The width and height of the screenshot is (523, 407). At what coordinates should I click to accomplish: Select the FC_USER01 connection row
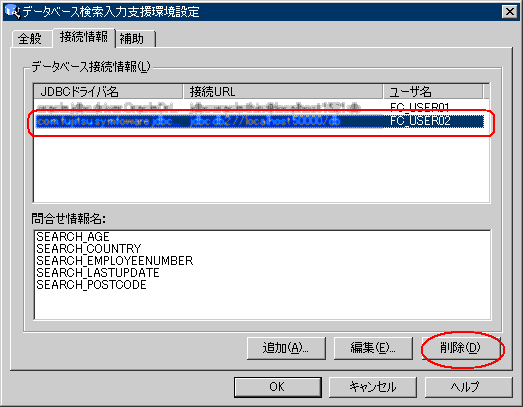point(259,107)
